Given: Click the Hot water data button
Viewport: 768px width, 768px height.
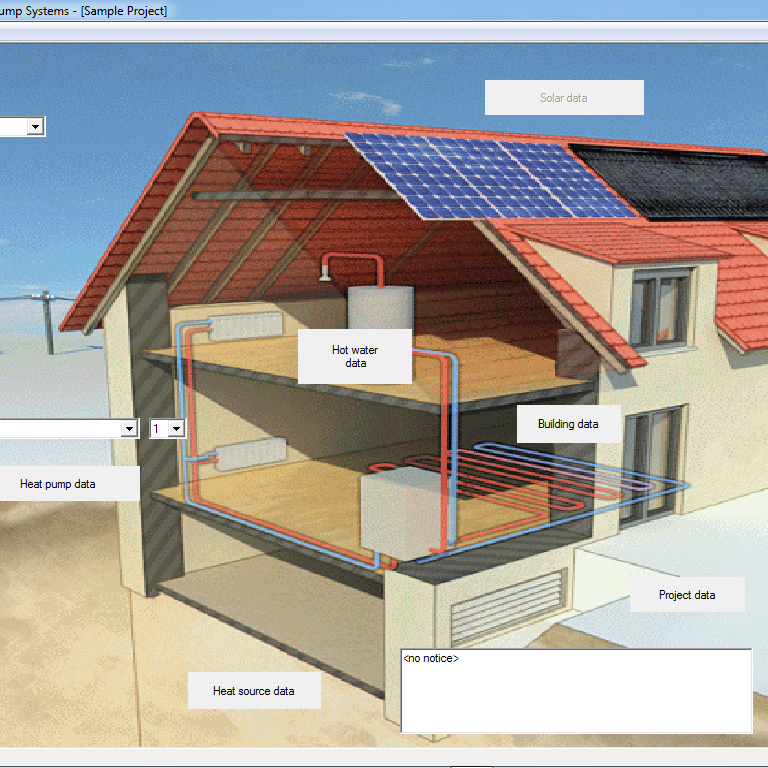Looking at the screenshot, I should 355,356.
